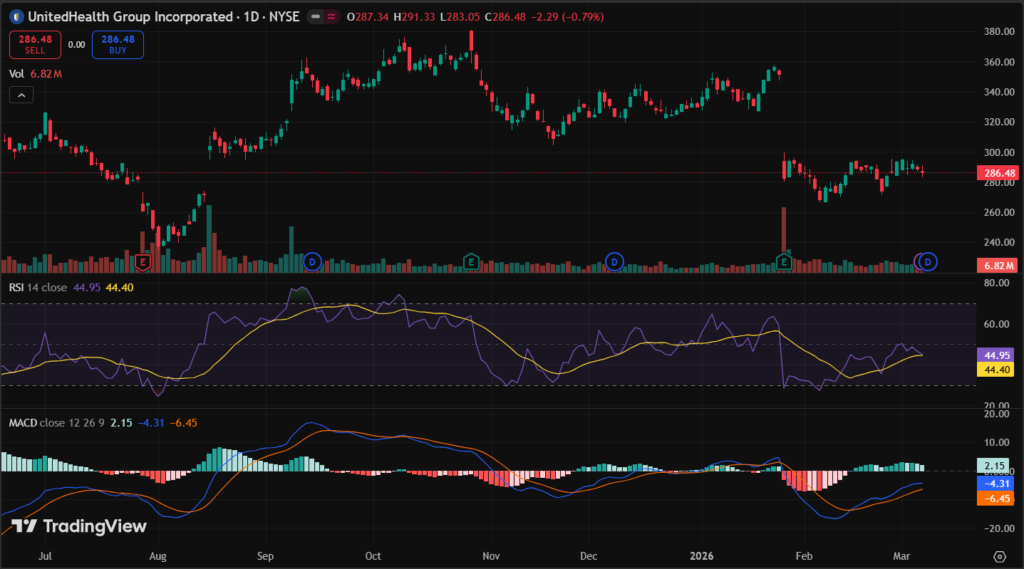Image resolution: width=1024 pixels, height=569 pixels.
Task: Collapse the indicator legend with the chevron
Action: tap(22, 95)
